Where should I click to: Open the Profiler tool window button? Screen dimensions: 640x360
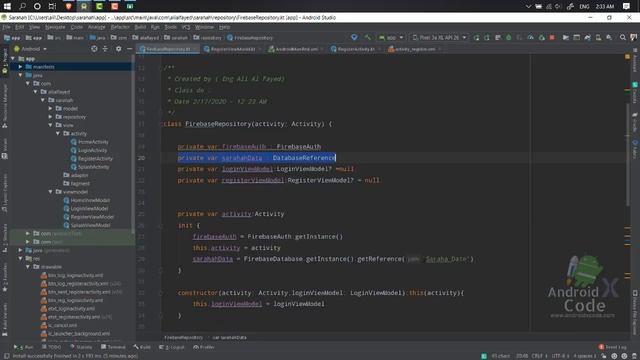pyautogui.click(x=204, y=347)
